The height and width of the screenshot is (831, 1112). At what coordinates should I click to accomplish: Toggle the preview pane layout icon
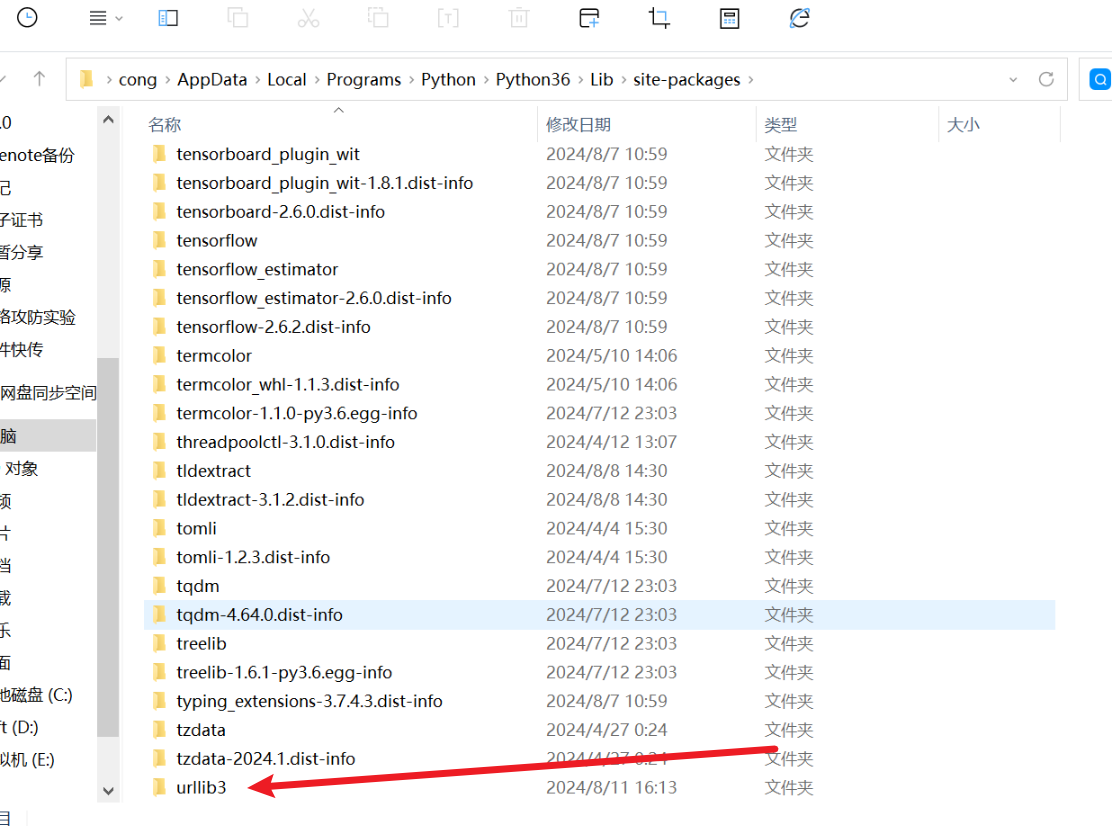[168, 18]
